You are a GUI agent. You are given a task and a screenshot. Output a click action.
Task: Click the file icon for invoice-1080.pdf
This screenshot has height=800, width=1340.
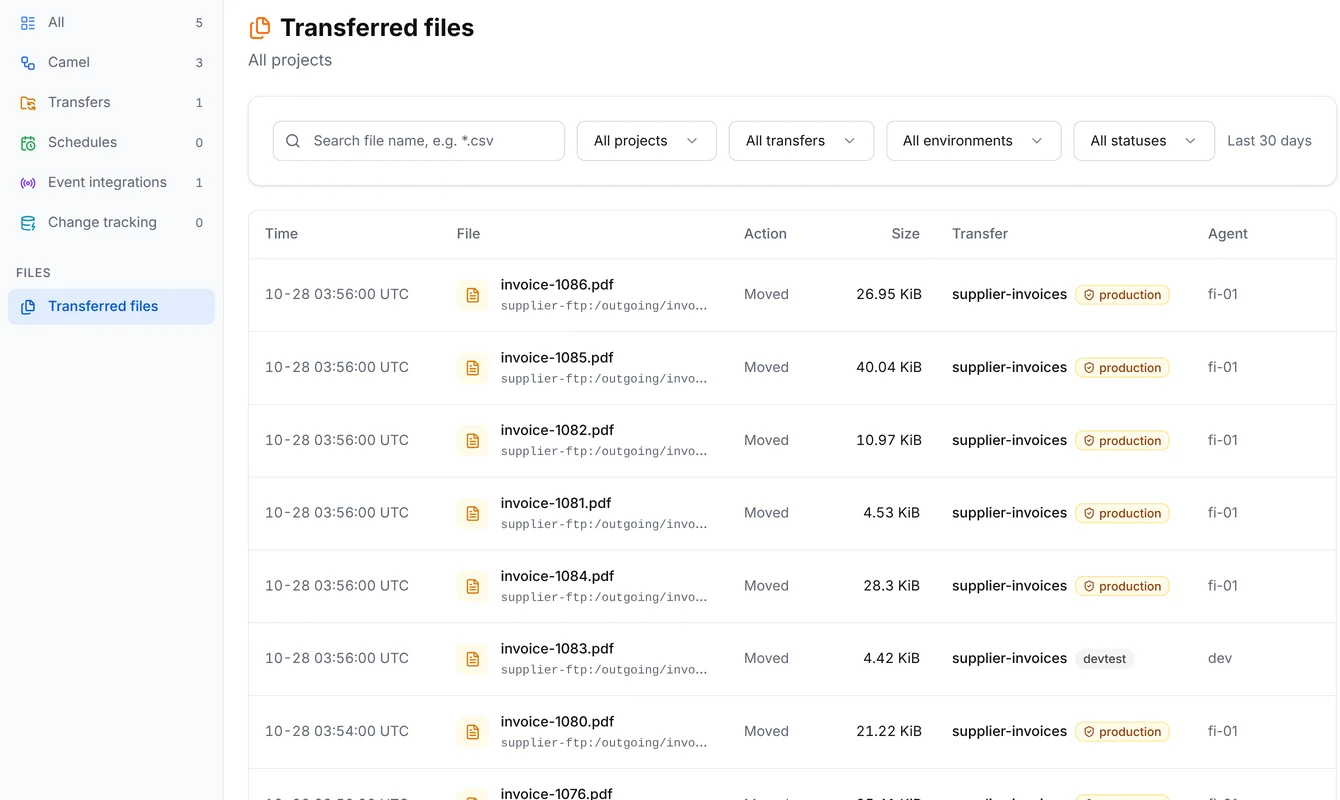(473, 732)
